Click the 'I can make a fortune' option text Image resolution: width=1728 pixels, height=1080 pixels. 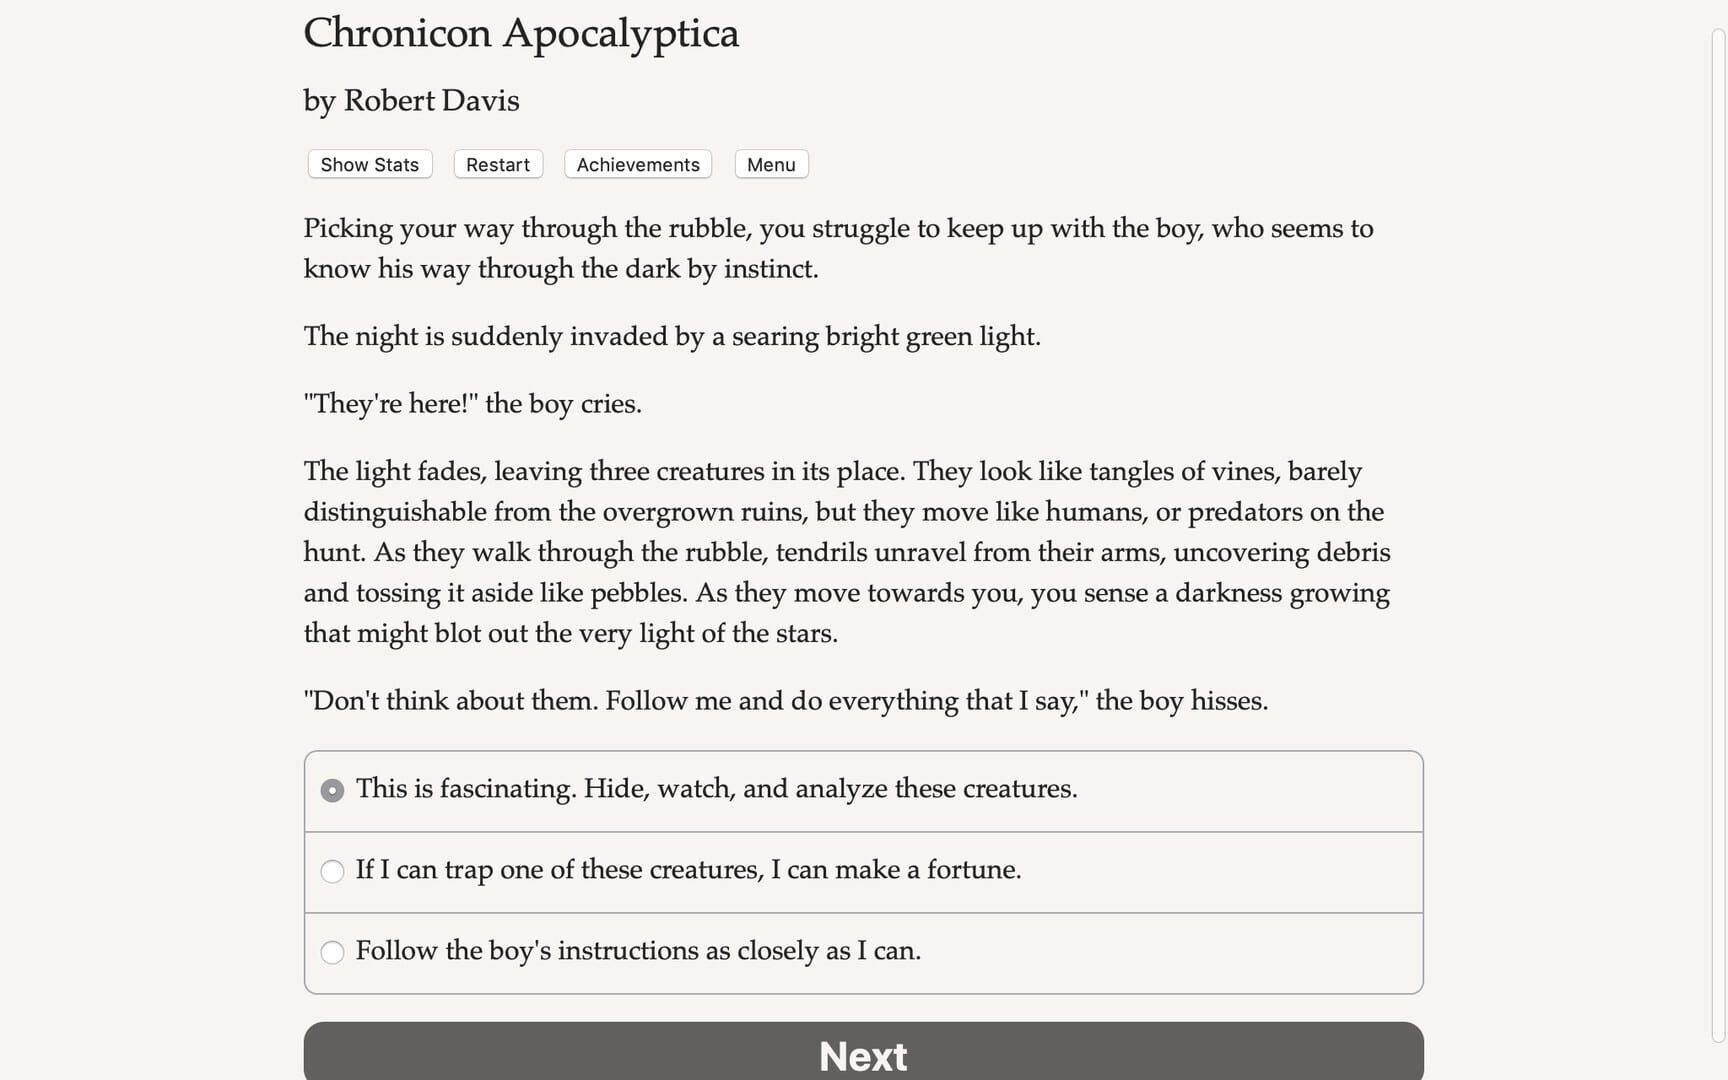pyautogui.click(x=896, y=870)
